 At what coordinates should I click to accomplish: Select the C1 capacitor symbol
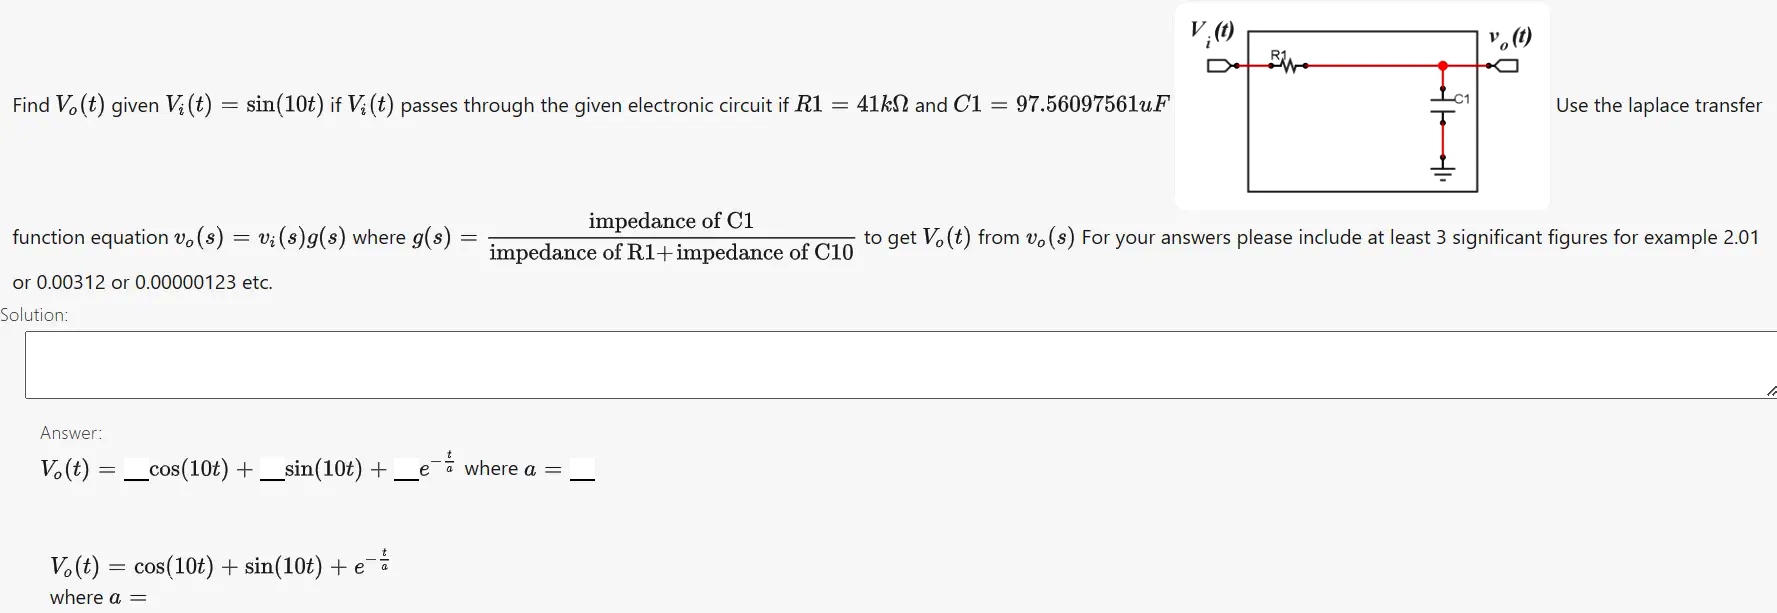point(1443,104)
